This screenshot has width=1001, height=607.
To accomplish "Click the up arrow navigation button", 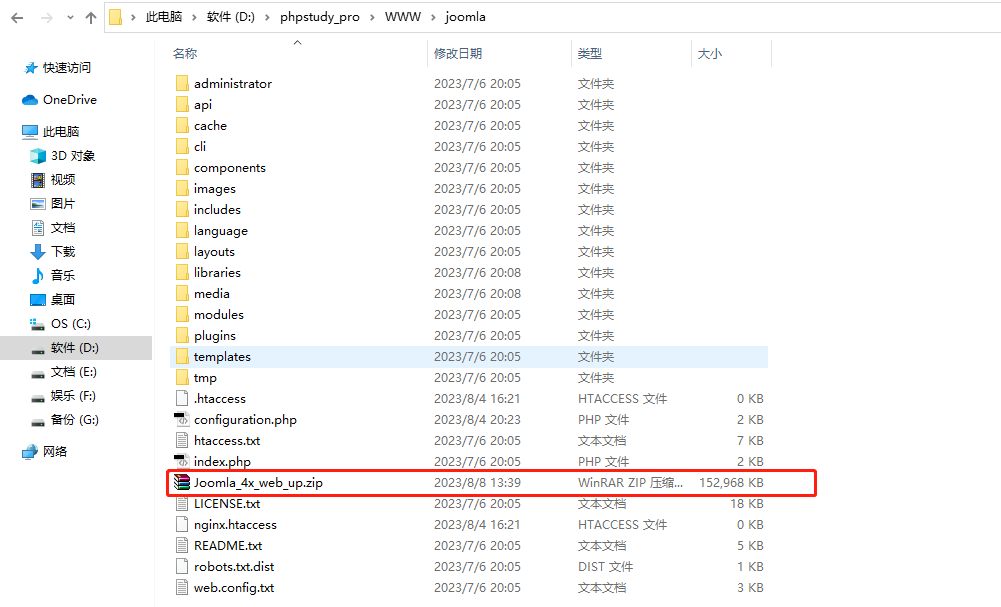I will click(91, 17).
